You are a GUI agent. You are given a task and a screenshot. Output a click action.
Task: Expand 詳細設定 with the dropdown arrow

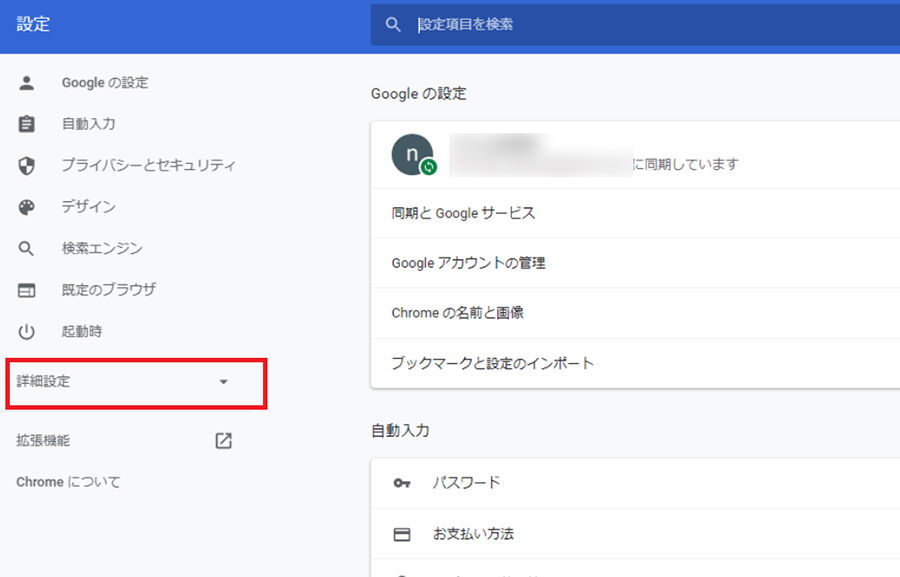223,382
